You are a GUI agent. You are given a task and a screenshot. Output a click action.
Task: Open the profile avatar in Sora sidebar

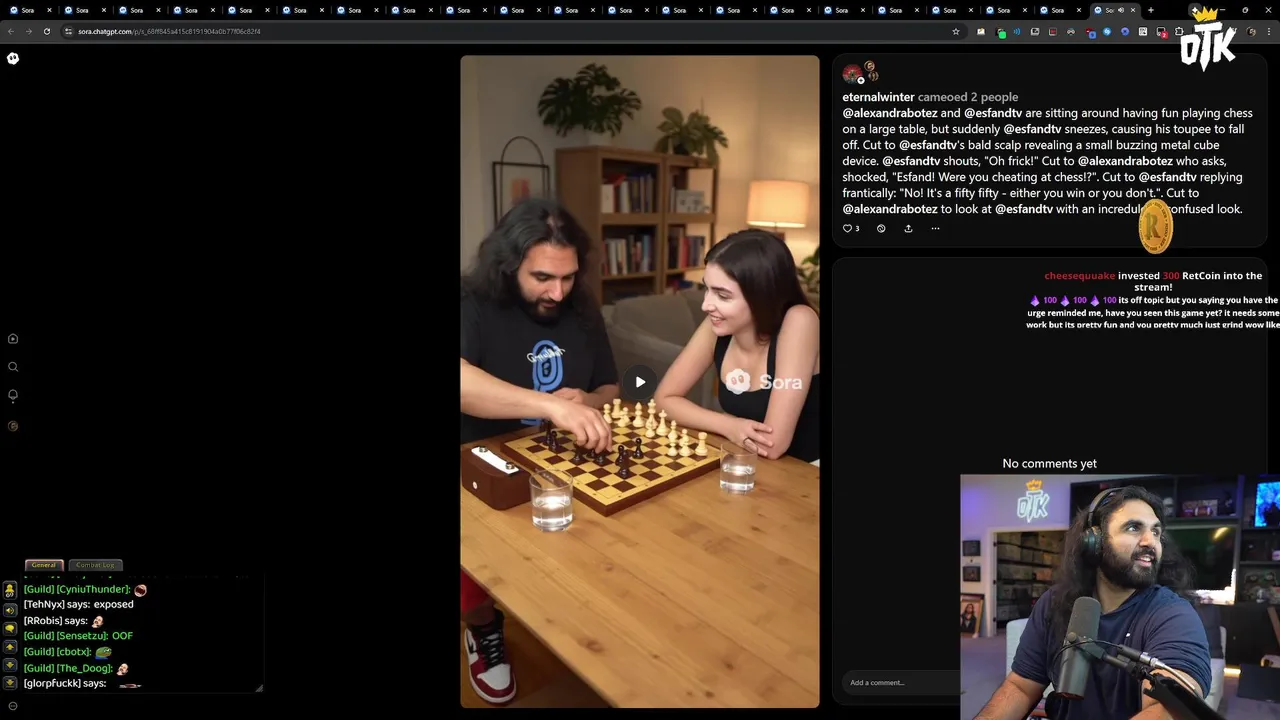[x=13, y=426]
